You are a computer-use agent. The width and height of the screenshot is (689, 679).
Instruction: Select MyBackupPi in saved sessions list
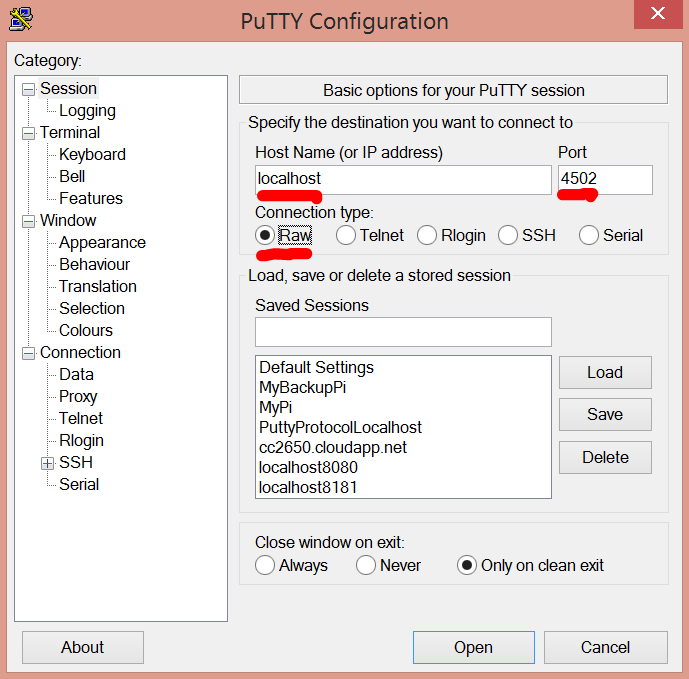[x=302, y=388]
